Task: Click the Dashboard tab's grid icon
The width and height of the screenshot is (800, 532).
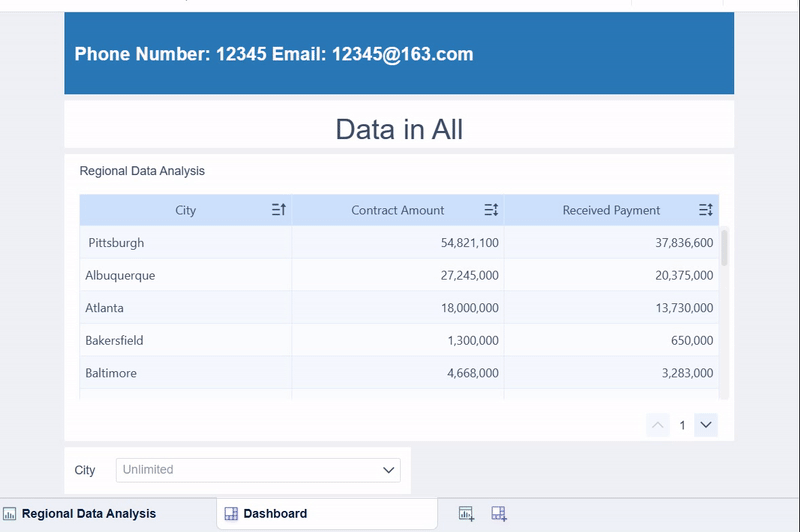Action: click(x=231, y=514)
